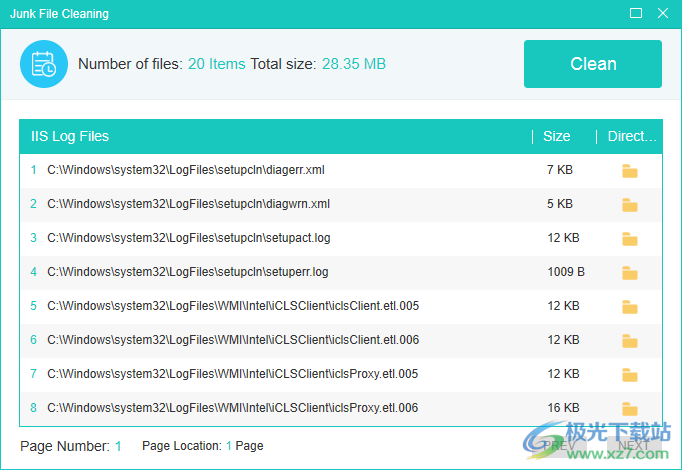Click the Clean button
The height and width of the screenshot is (470, 682).
(x=592, y=64)
